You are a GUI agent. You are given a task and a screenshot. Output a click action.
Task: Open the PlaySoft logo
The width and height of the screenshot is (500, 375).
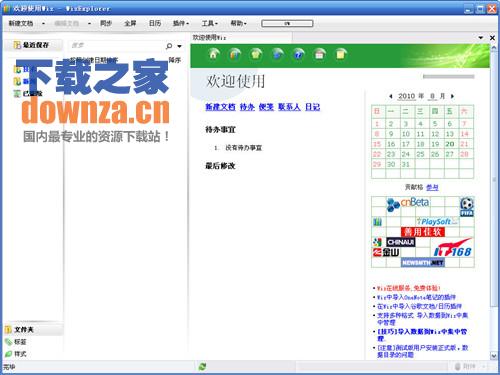click(437, 221)
